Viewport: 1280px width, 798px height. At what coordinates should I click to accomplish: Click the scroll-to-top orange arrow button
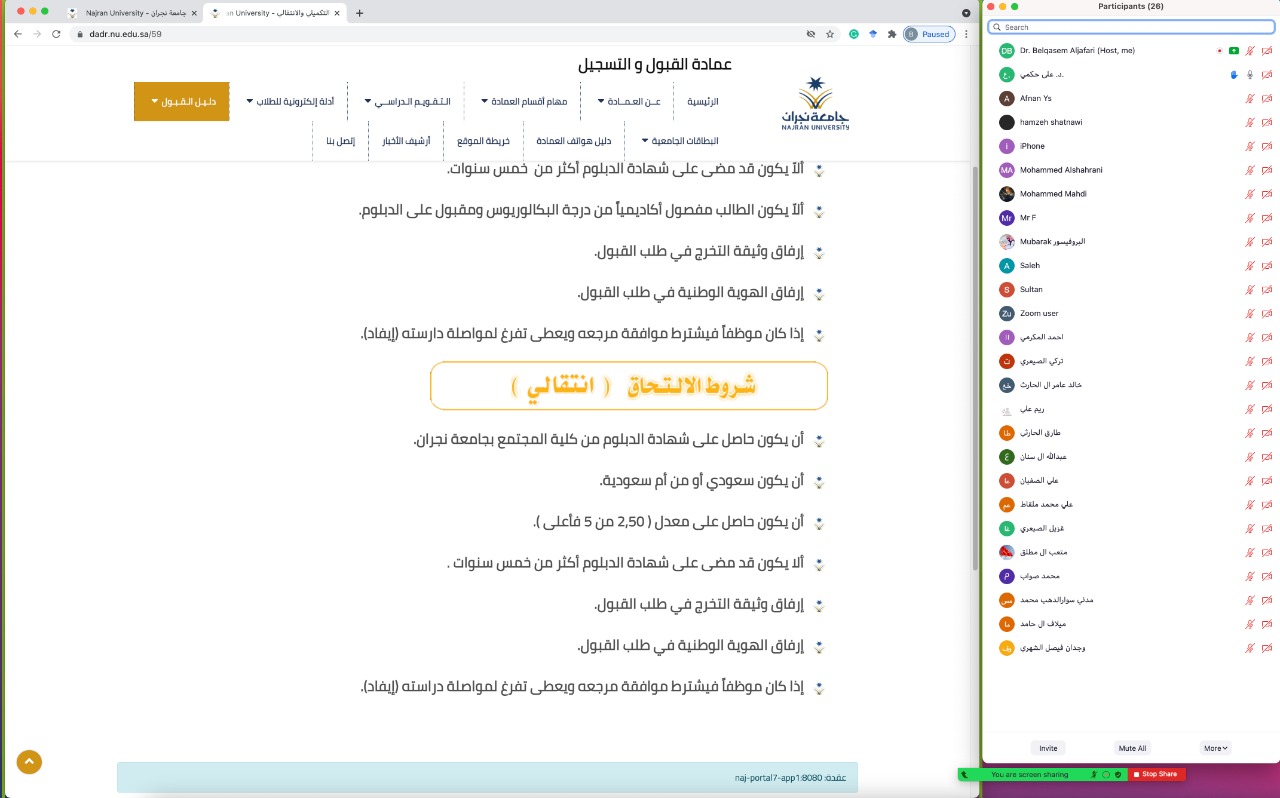tap(29, 762)
